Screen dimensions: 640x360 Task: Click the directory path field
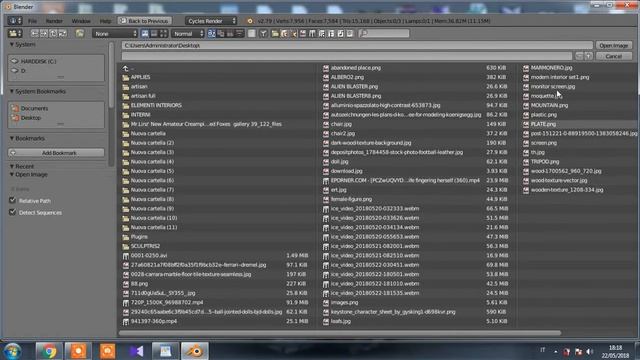357,46
